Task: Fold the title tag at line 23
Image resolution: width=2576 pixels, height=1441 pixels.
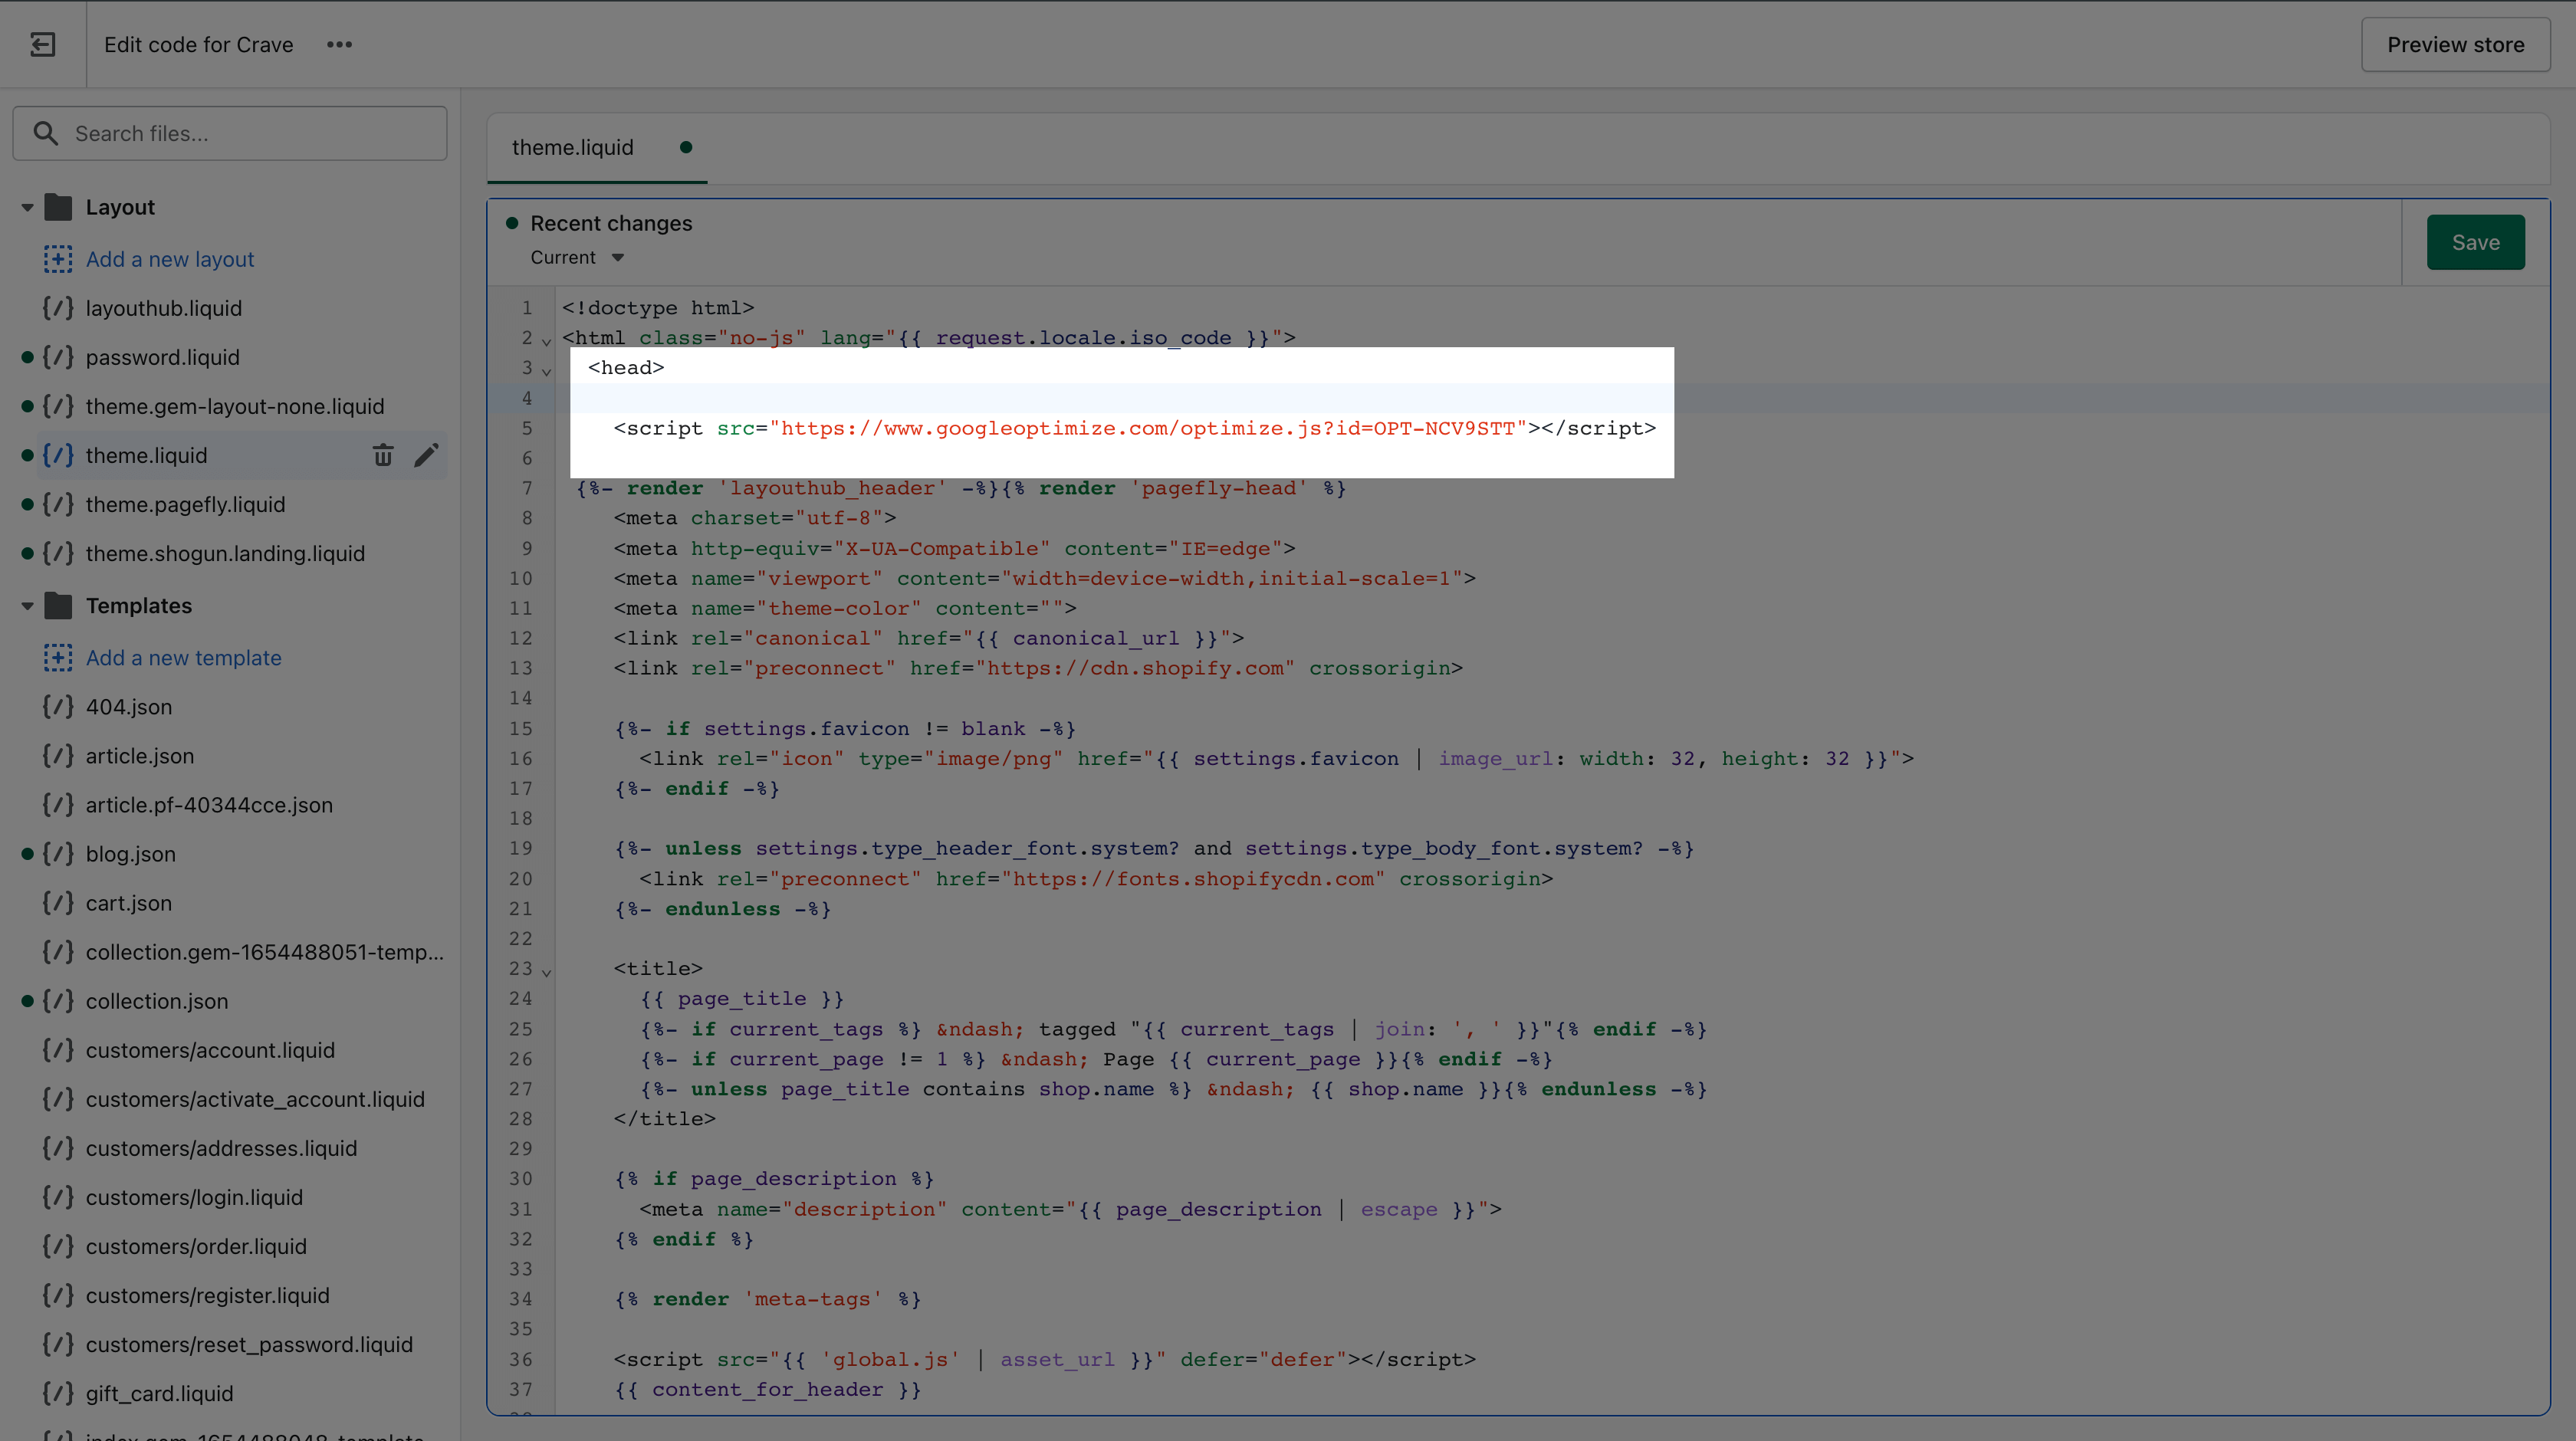Action: (546, 972)
